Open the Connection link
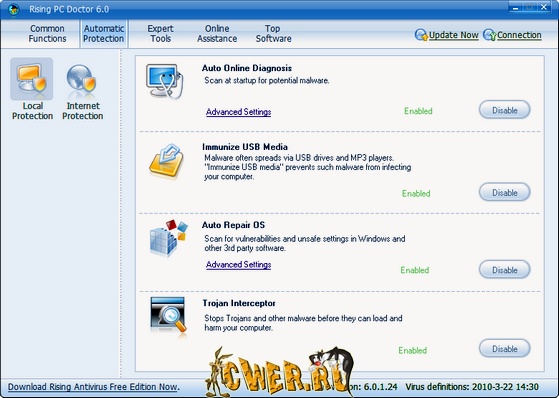 point(519,35)
